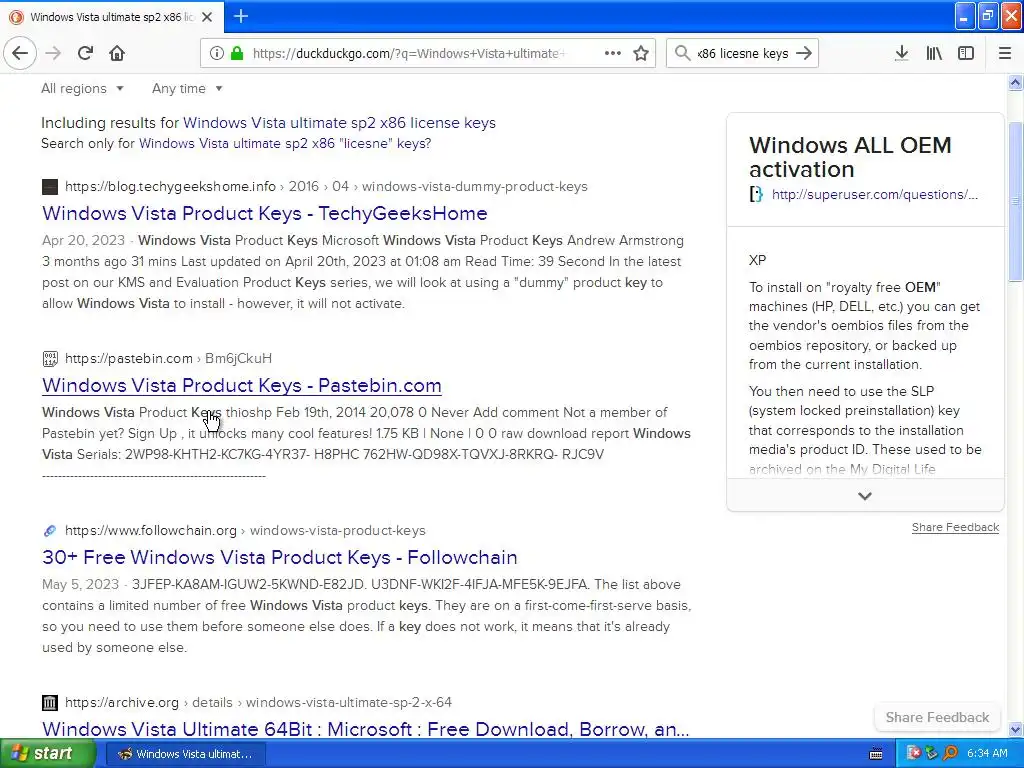Screen dimensions: 1024x768
Task: Open a new tab with plus button
Action: click(240, 16)
